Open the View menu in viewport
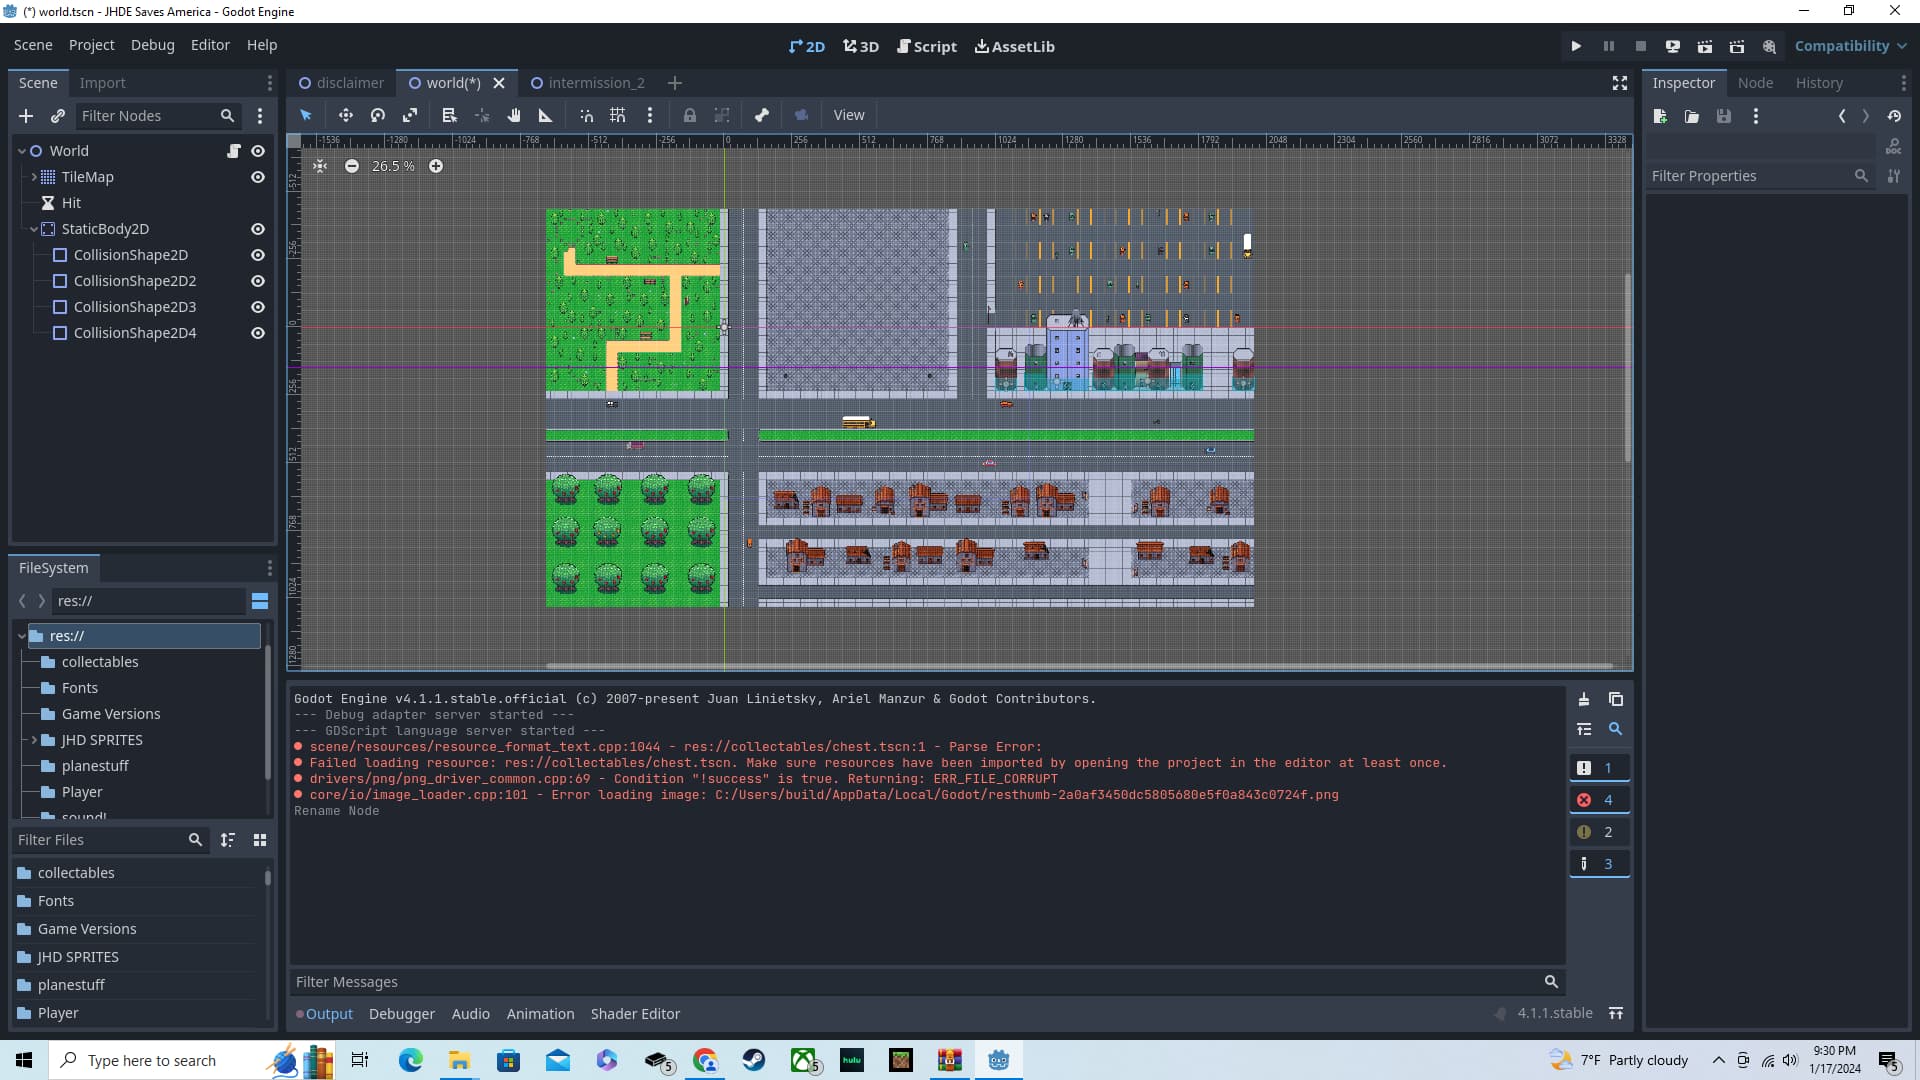 849,115
